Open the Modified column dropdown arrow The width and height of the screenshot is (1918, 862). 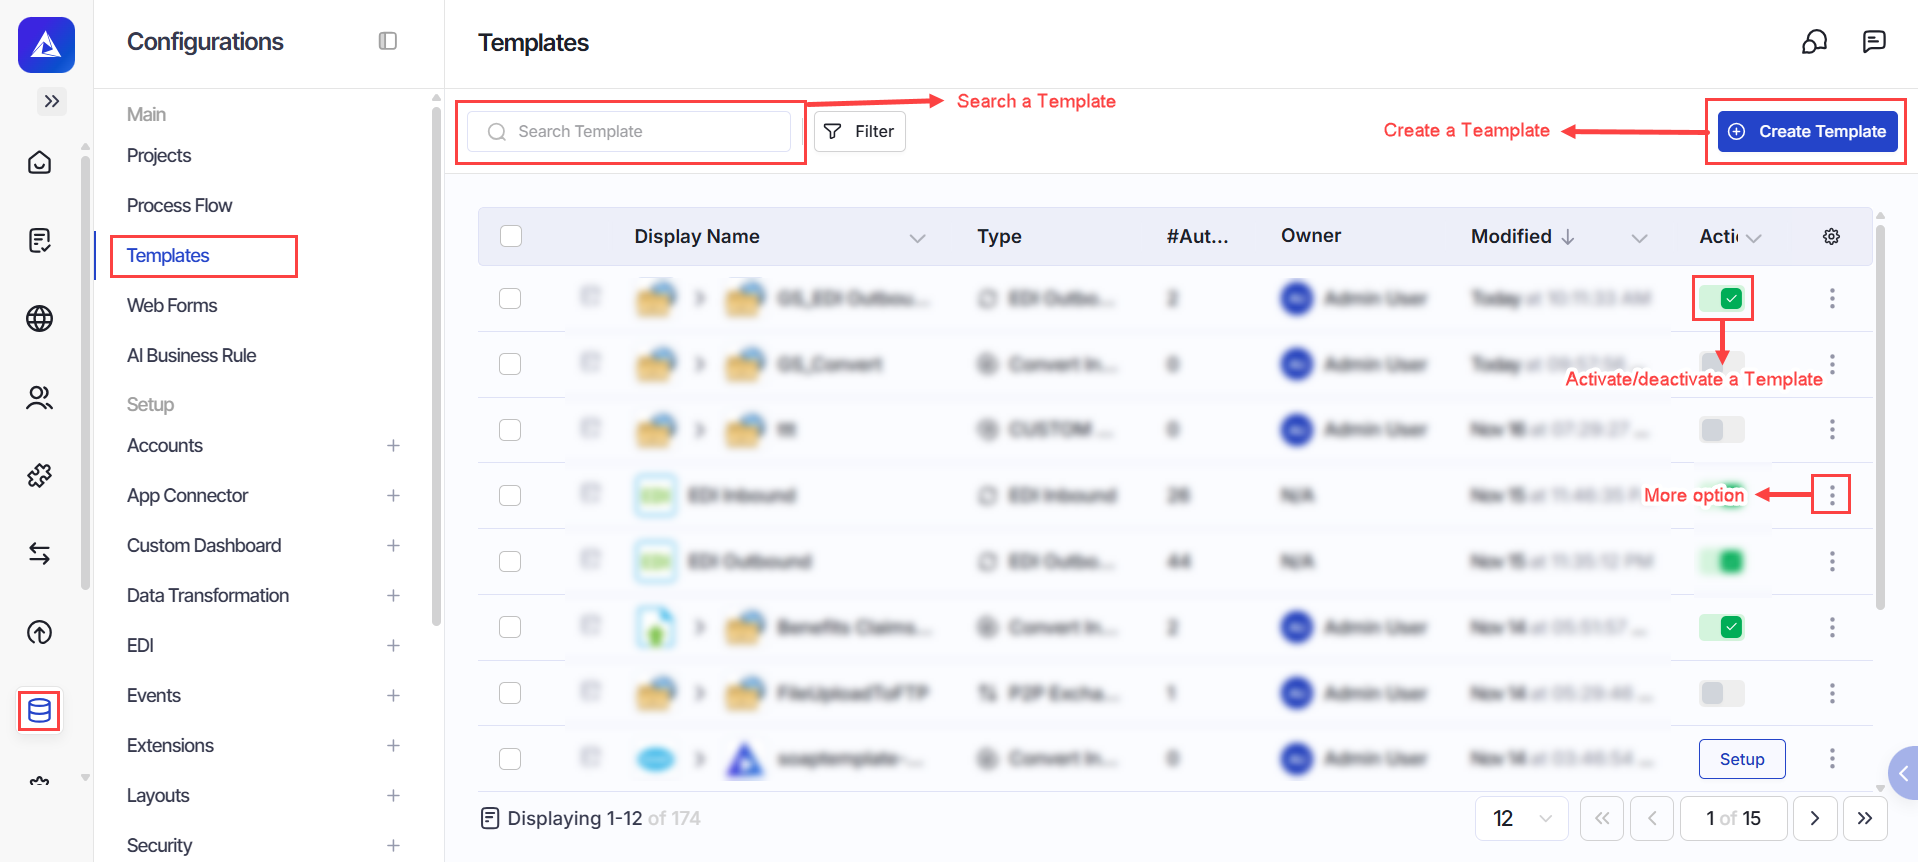[1639, 238]
